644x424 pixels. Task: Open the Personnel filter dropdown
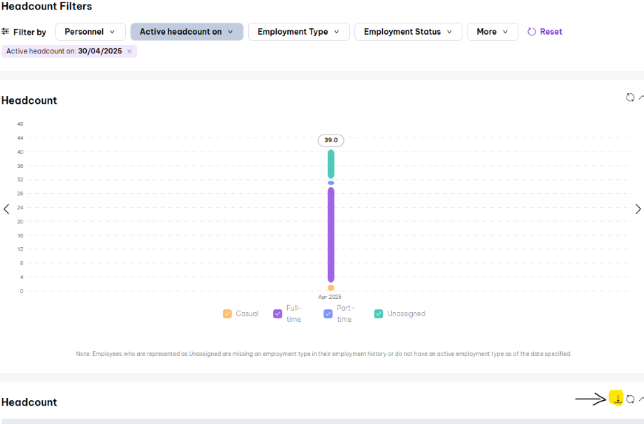90,32
